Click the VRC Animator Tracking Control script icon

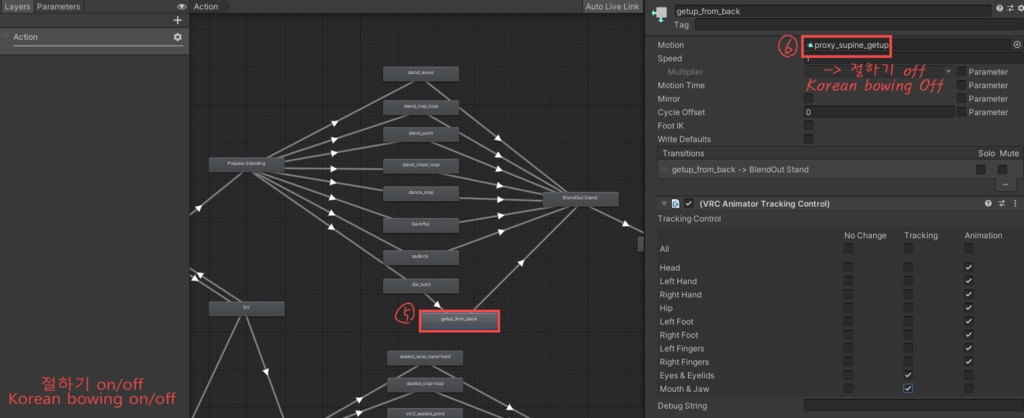[x=675, y=204]
